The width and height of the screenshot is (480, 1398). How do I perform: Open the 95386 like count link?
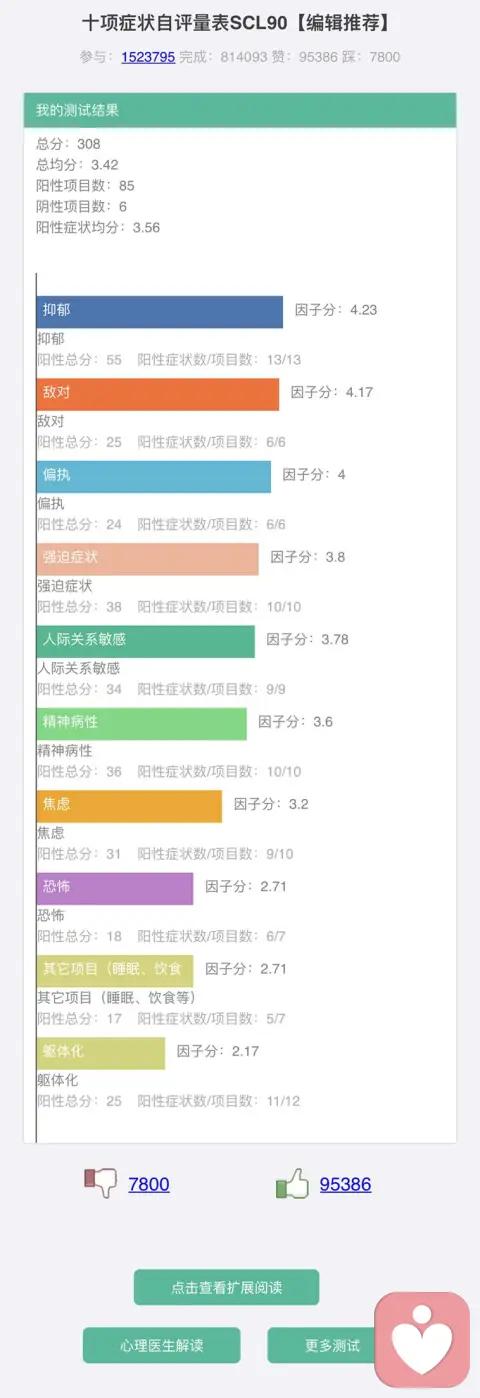pos(345,1185)
